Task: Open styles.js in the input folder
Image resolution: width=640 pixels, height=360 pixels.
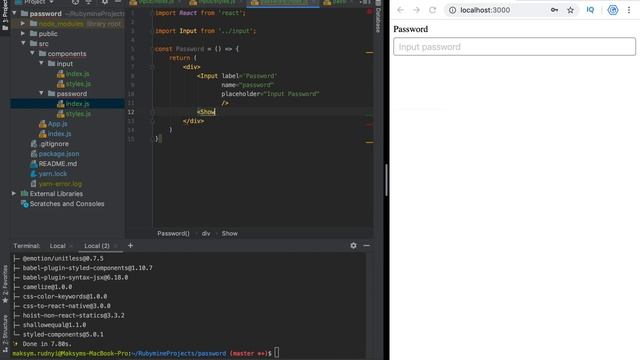Action: click(78, 84)
